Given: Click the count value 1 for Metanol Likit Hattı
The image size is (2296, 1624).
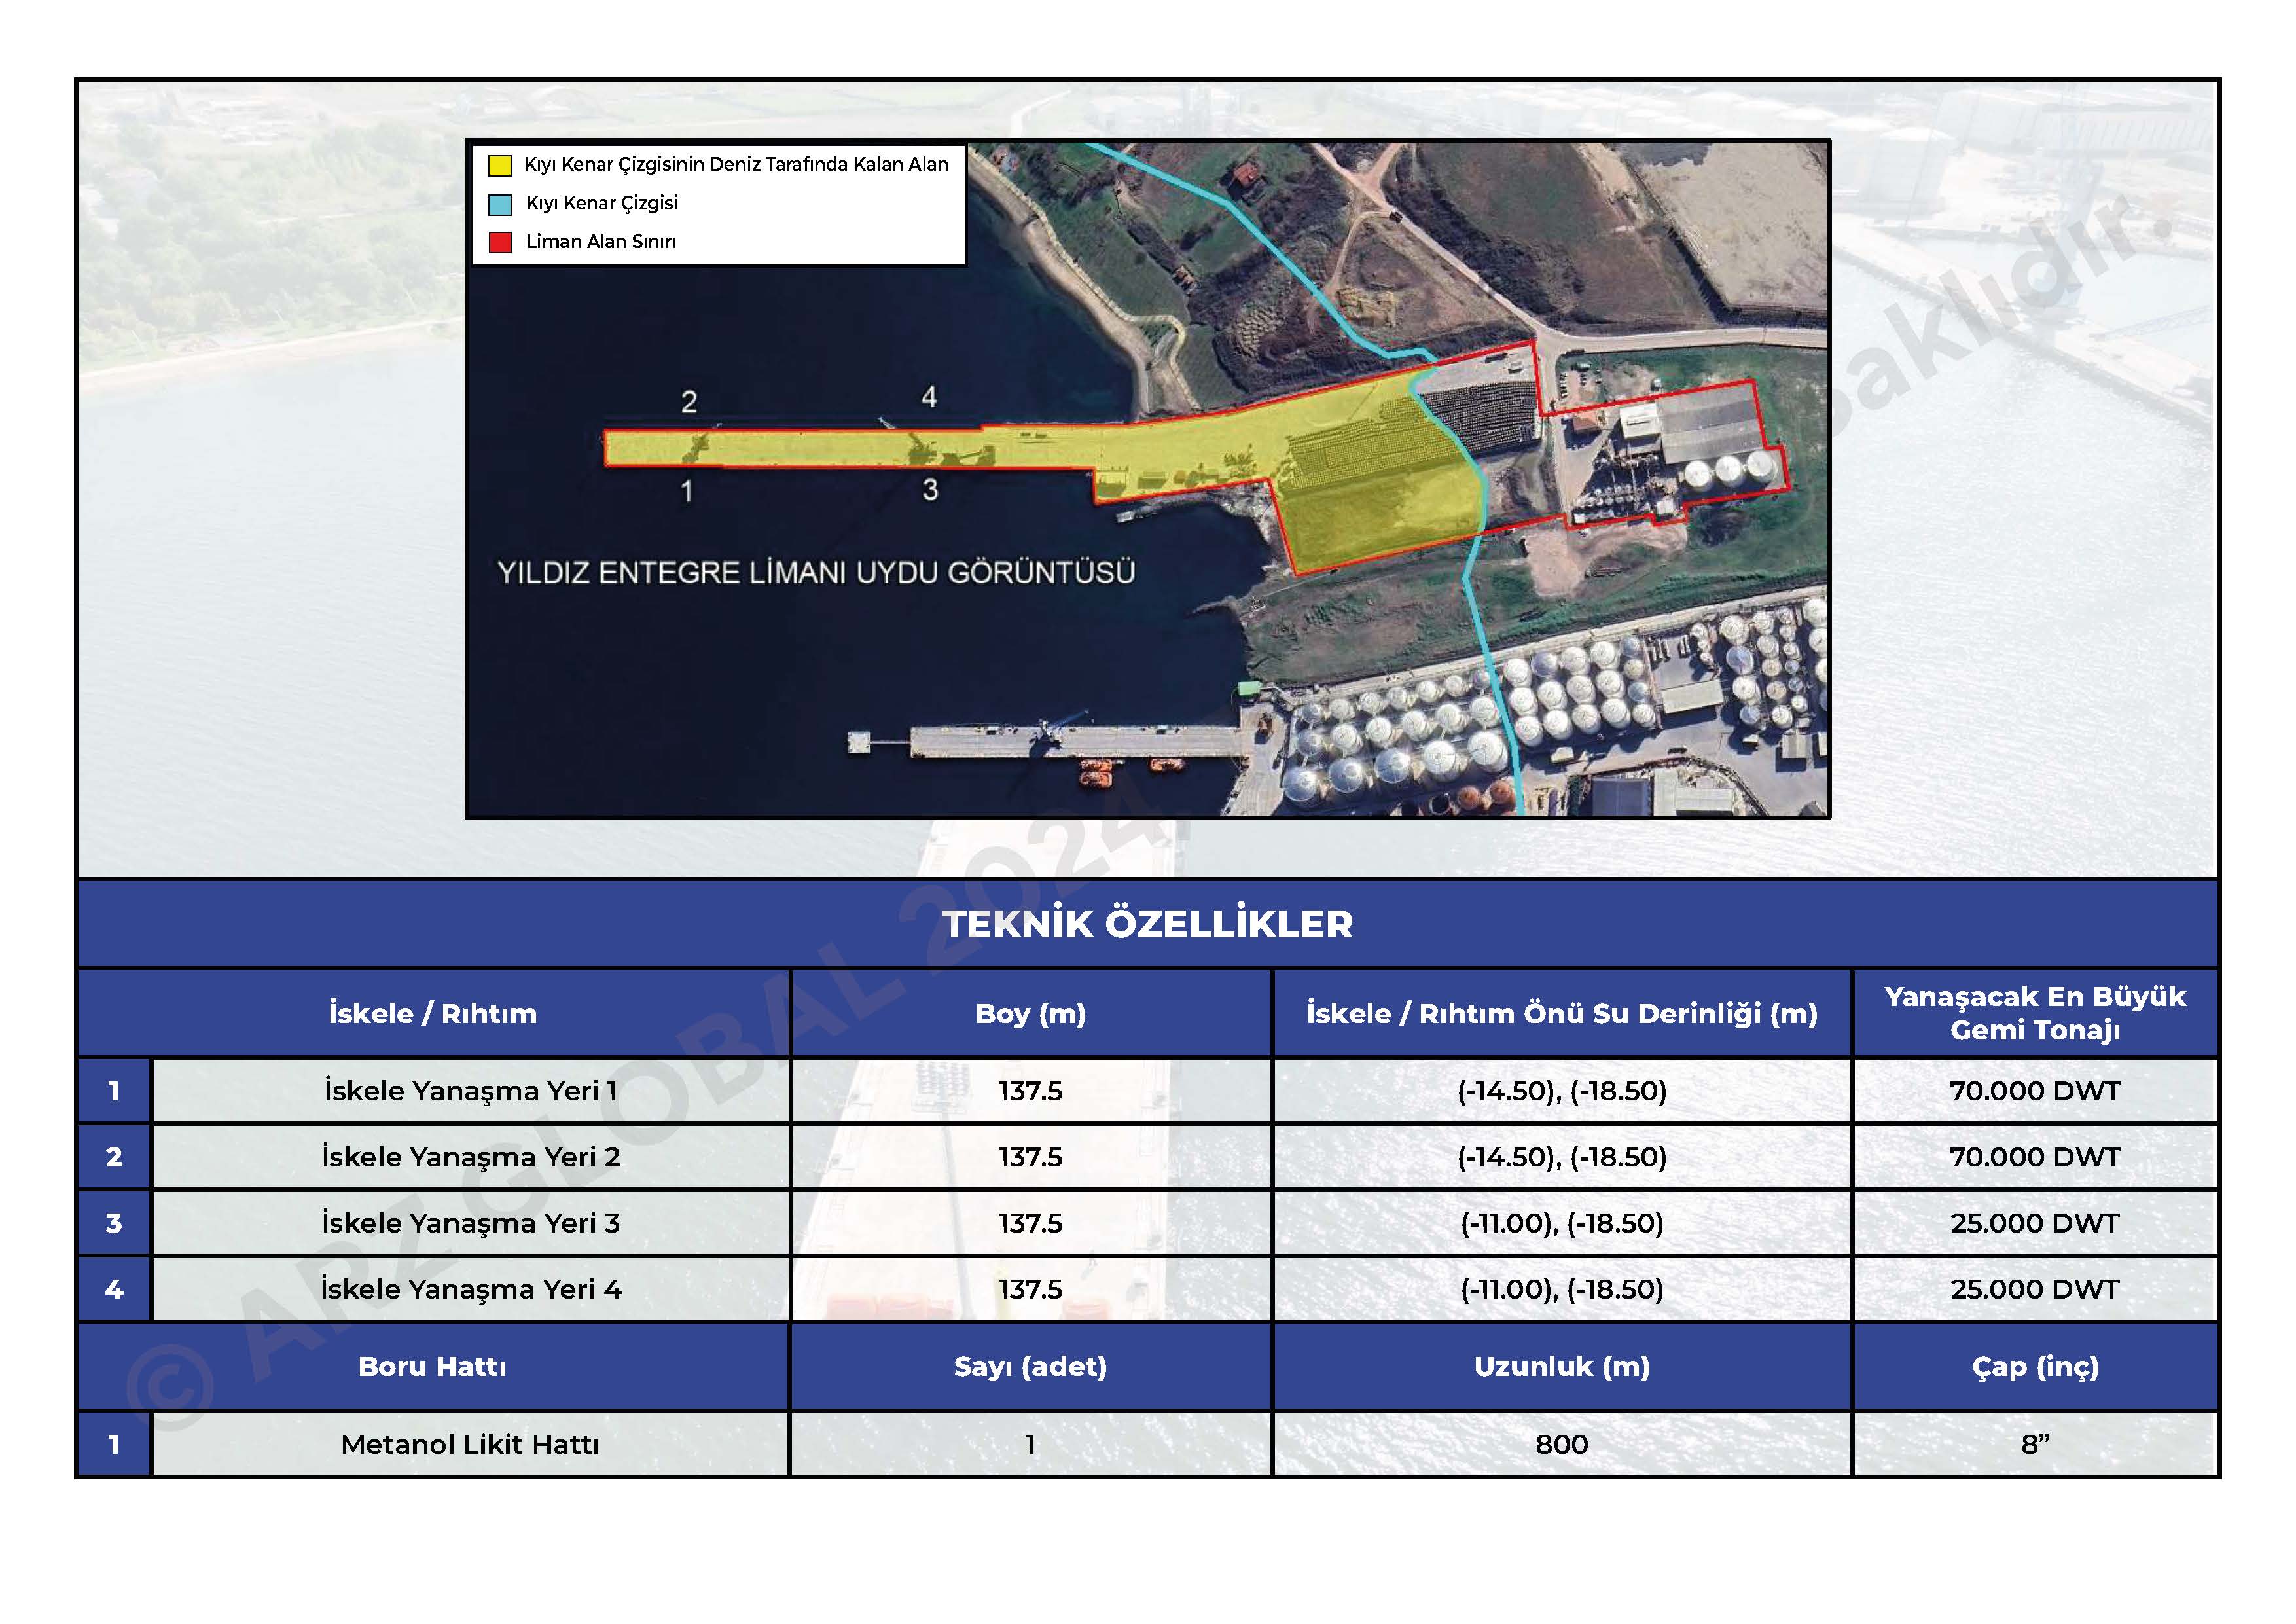Looking at the screenshot, I should click(1031, 1445).
